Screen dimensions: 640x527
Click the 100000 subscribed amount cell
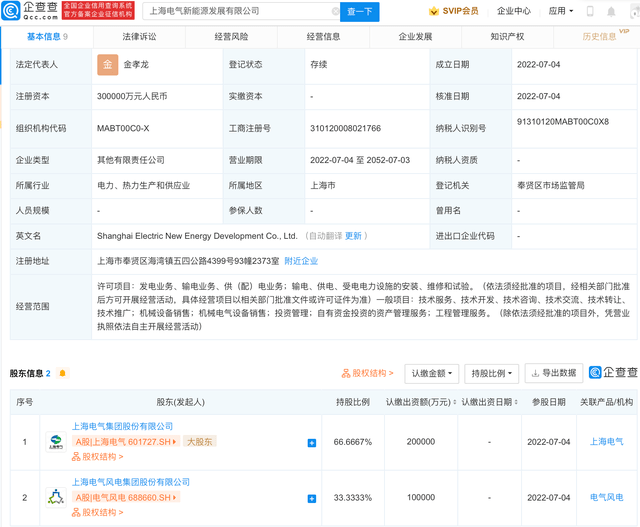point(421,498)
